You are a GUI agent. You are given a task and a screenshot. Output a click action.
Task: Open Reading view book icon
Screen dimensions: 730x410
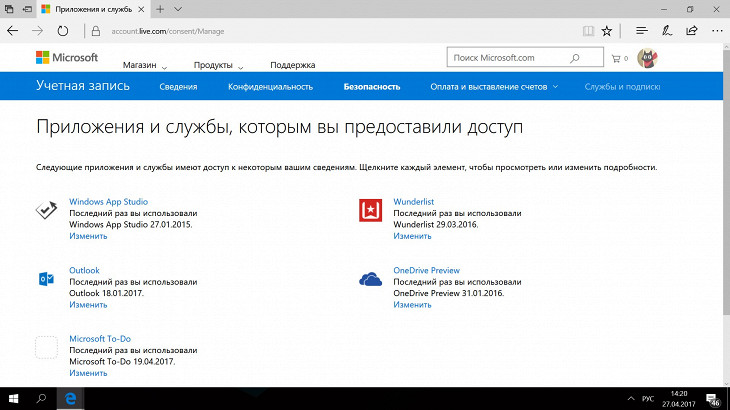click(x=588, y=31)
